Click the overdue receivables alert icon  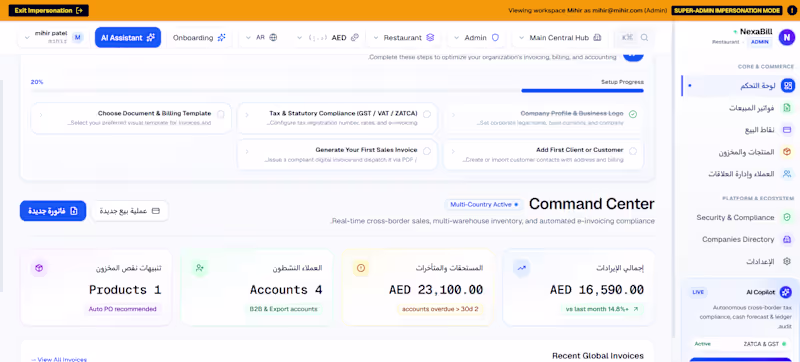[361, 268]
